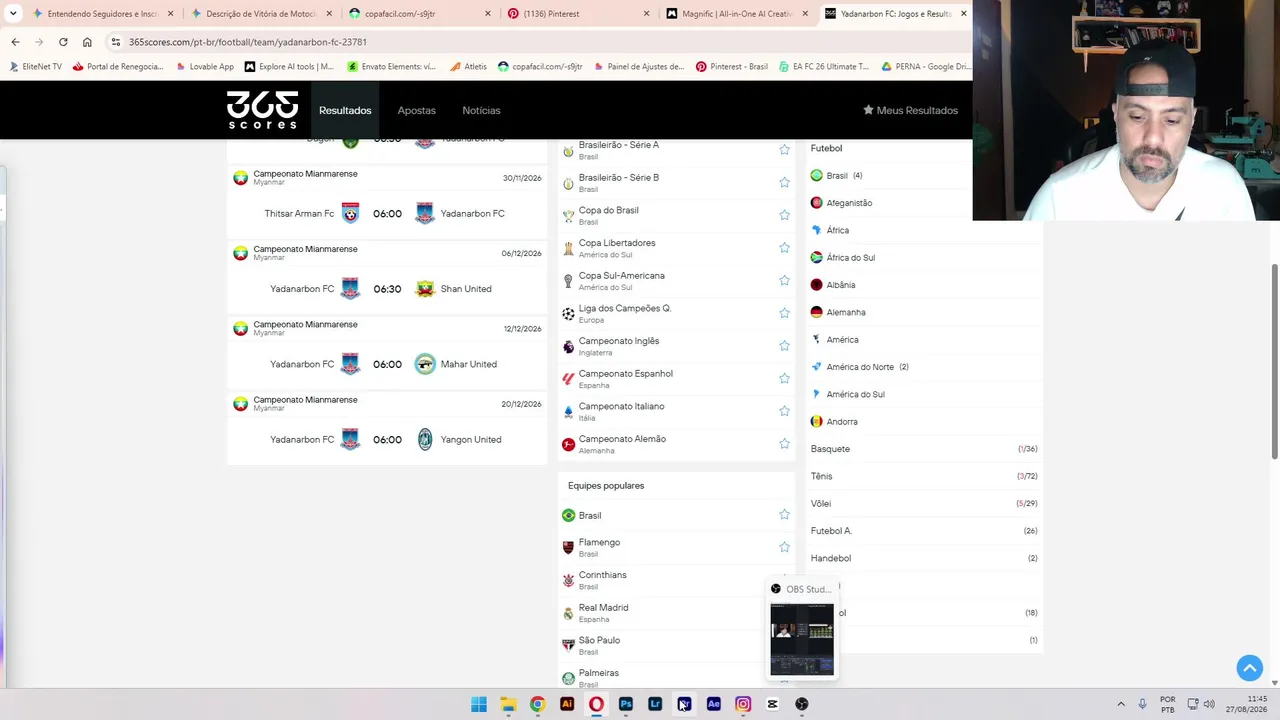Toggle the Campeonato Espanhol favorite star
This screenshot has height=720, width=1280.
784,378
